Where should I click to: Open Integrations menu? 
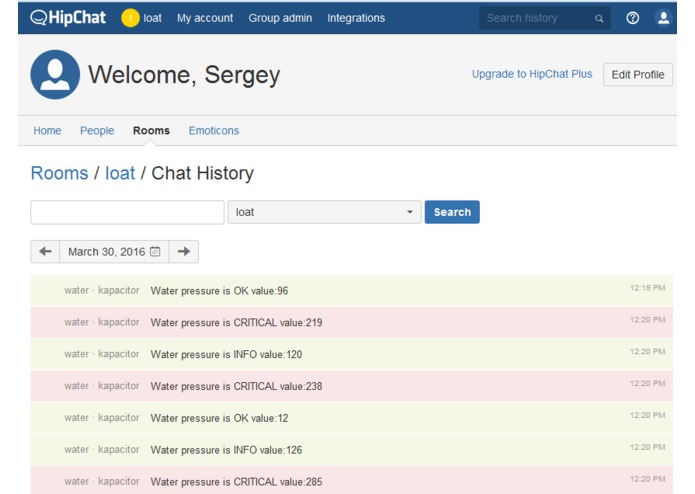point(356,18)
